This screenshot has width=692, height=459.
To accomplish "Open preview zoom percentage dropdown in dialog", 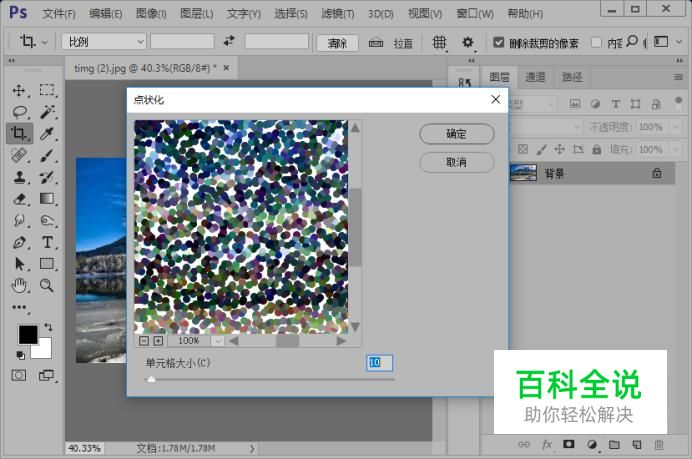I will coord(218,341).
